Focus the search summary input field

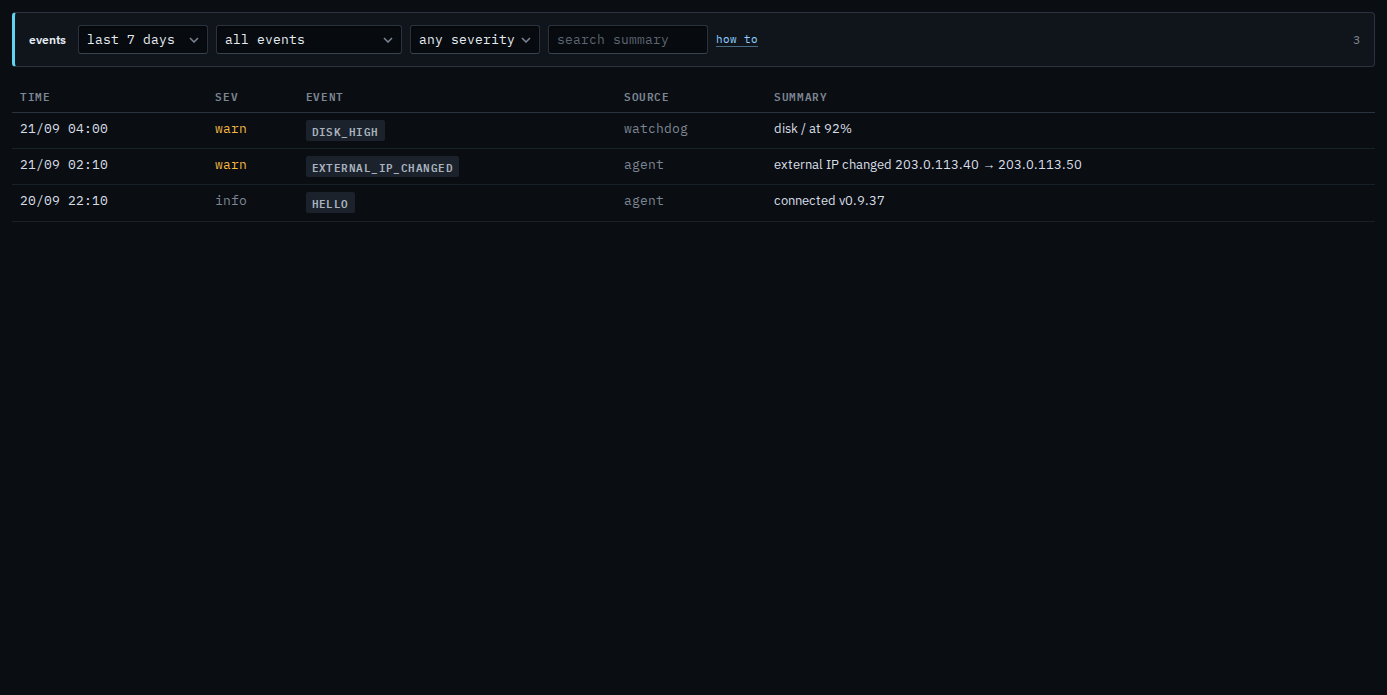point(628,40)
